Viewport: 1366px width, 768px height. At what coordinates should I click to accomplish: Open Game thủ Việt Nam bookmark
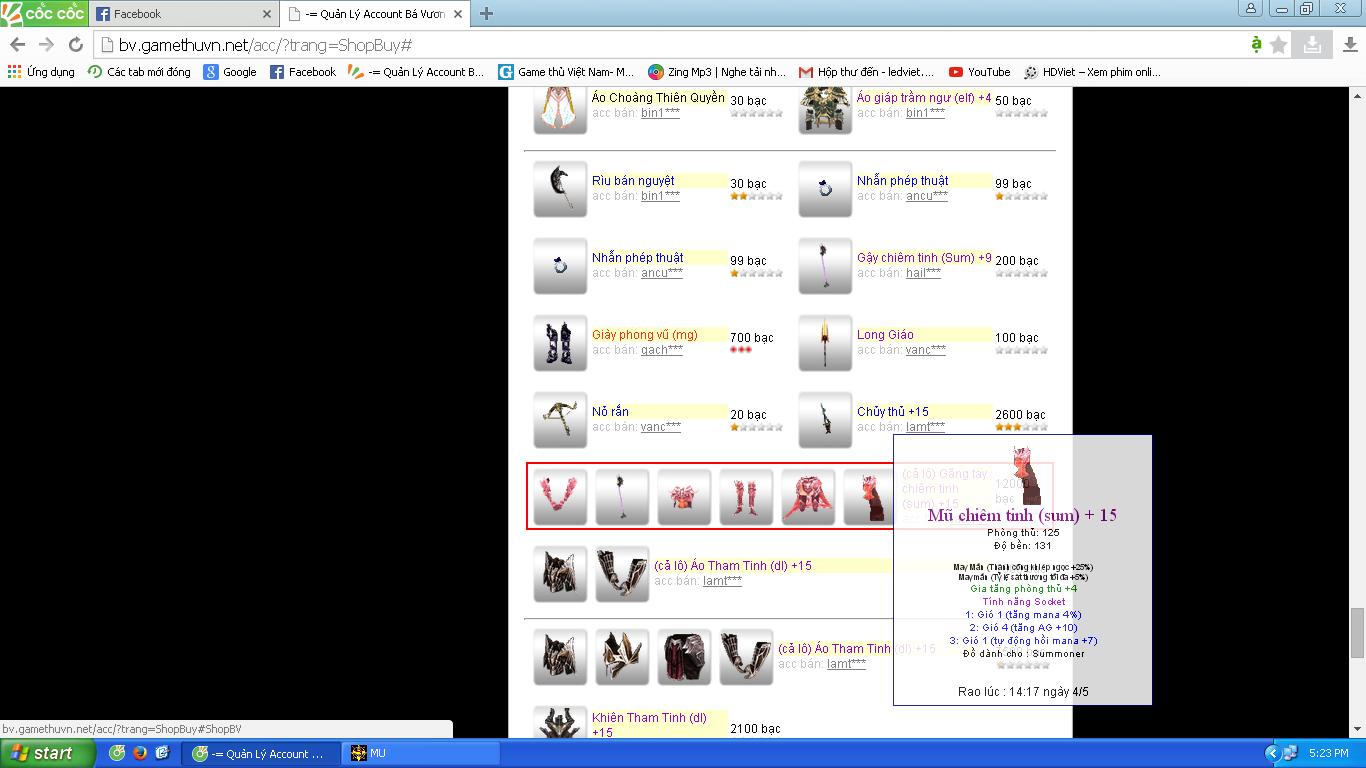566,72
